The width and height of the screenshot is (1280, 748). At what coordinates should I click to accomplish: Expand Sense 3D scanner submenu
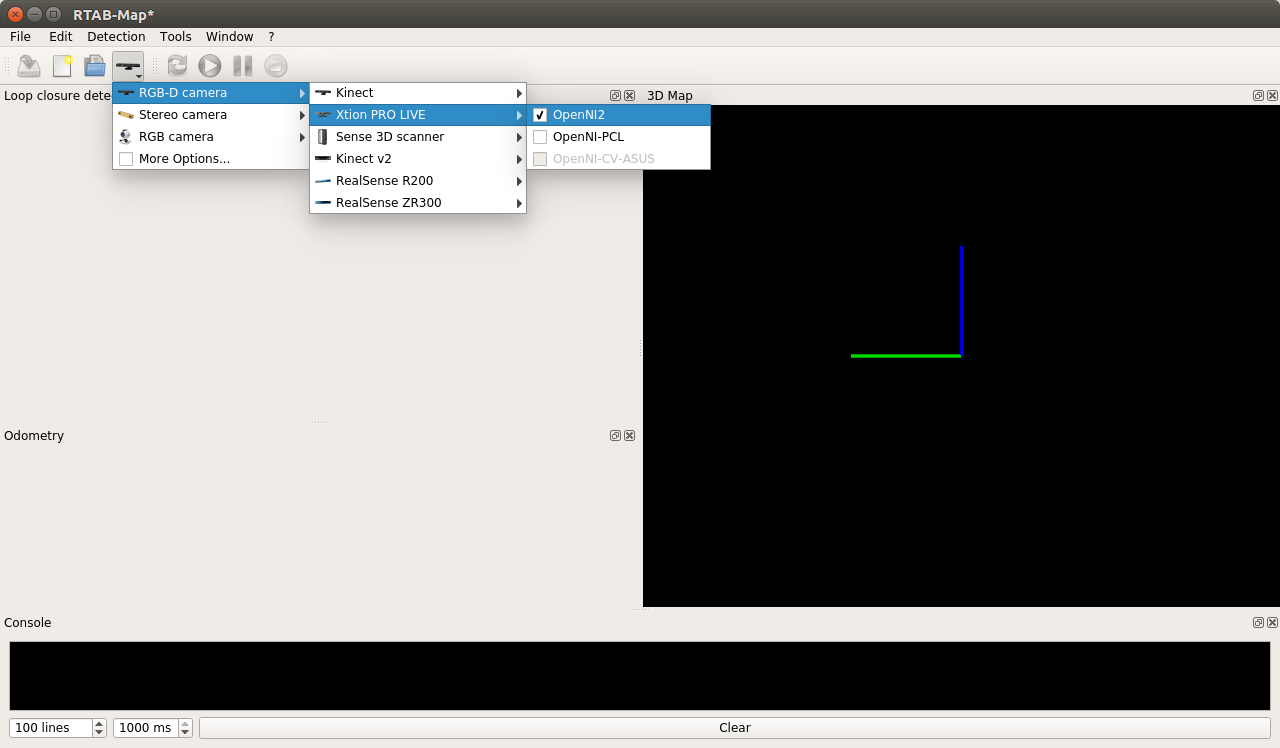pos(418,137)
